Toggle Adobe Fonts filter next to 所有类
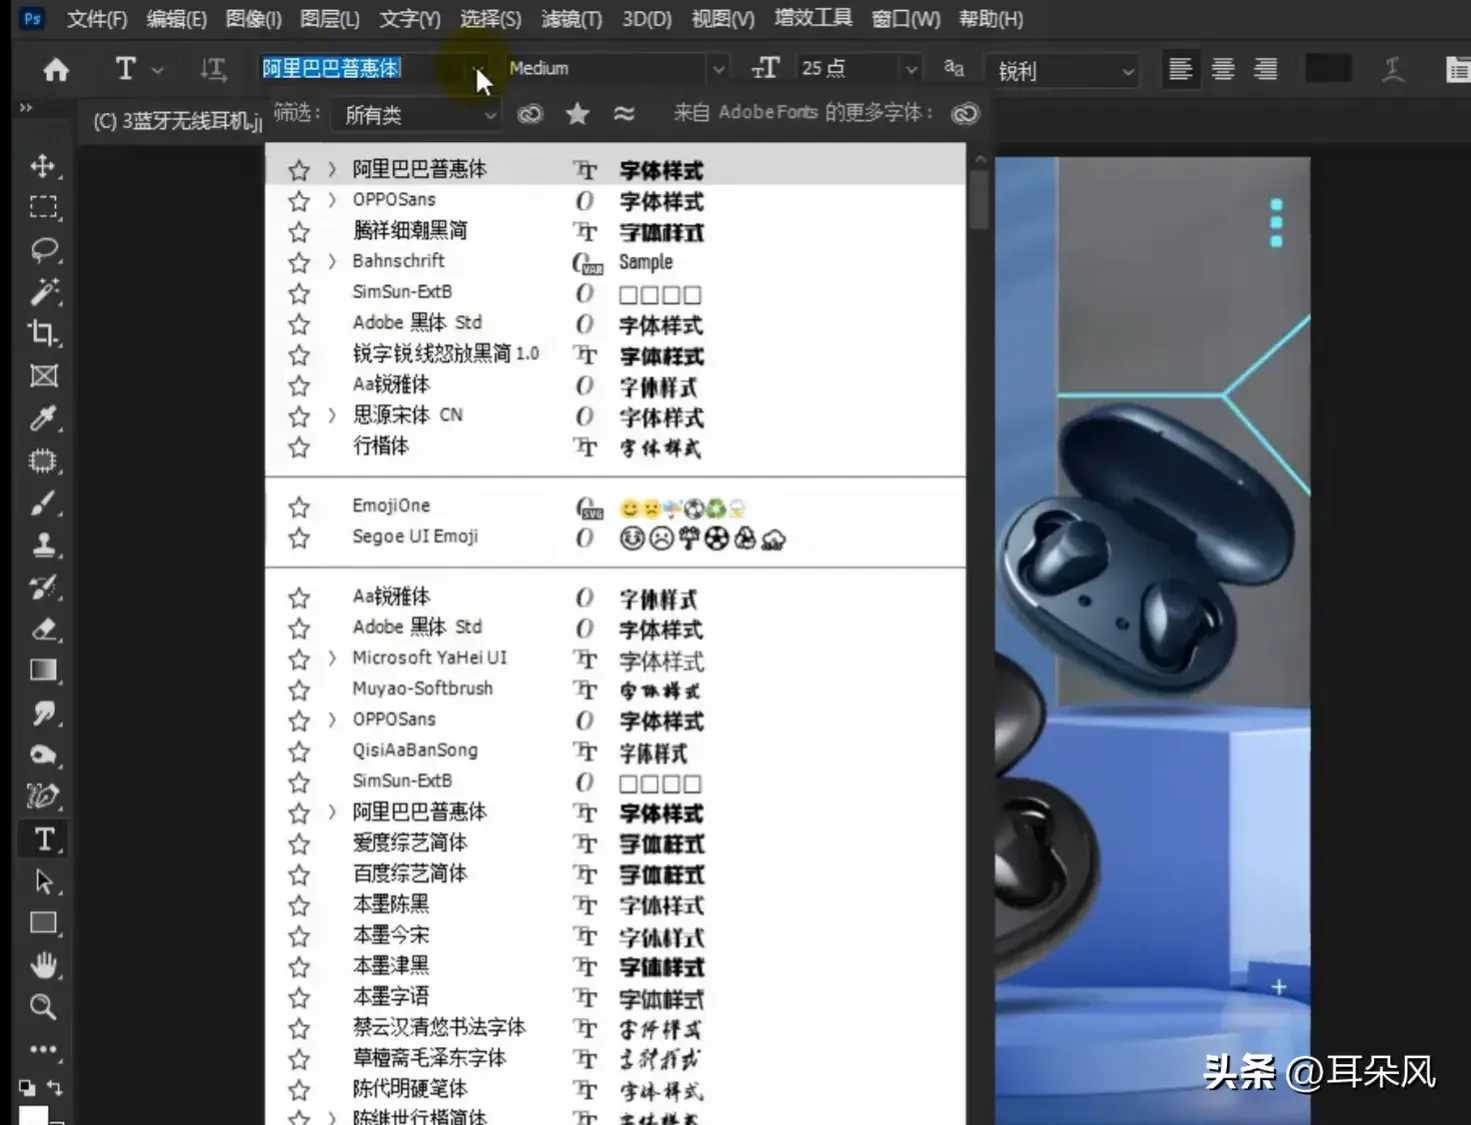This screenshot has height=1125, width=1471. 530,114
